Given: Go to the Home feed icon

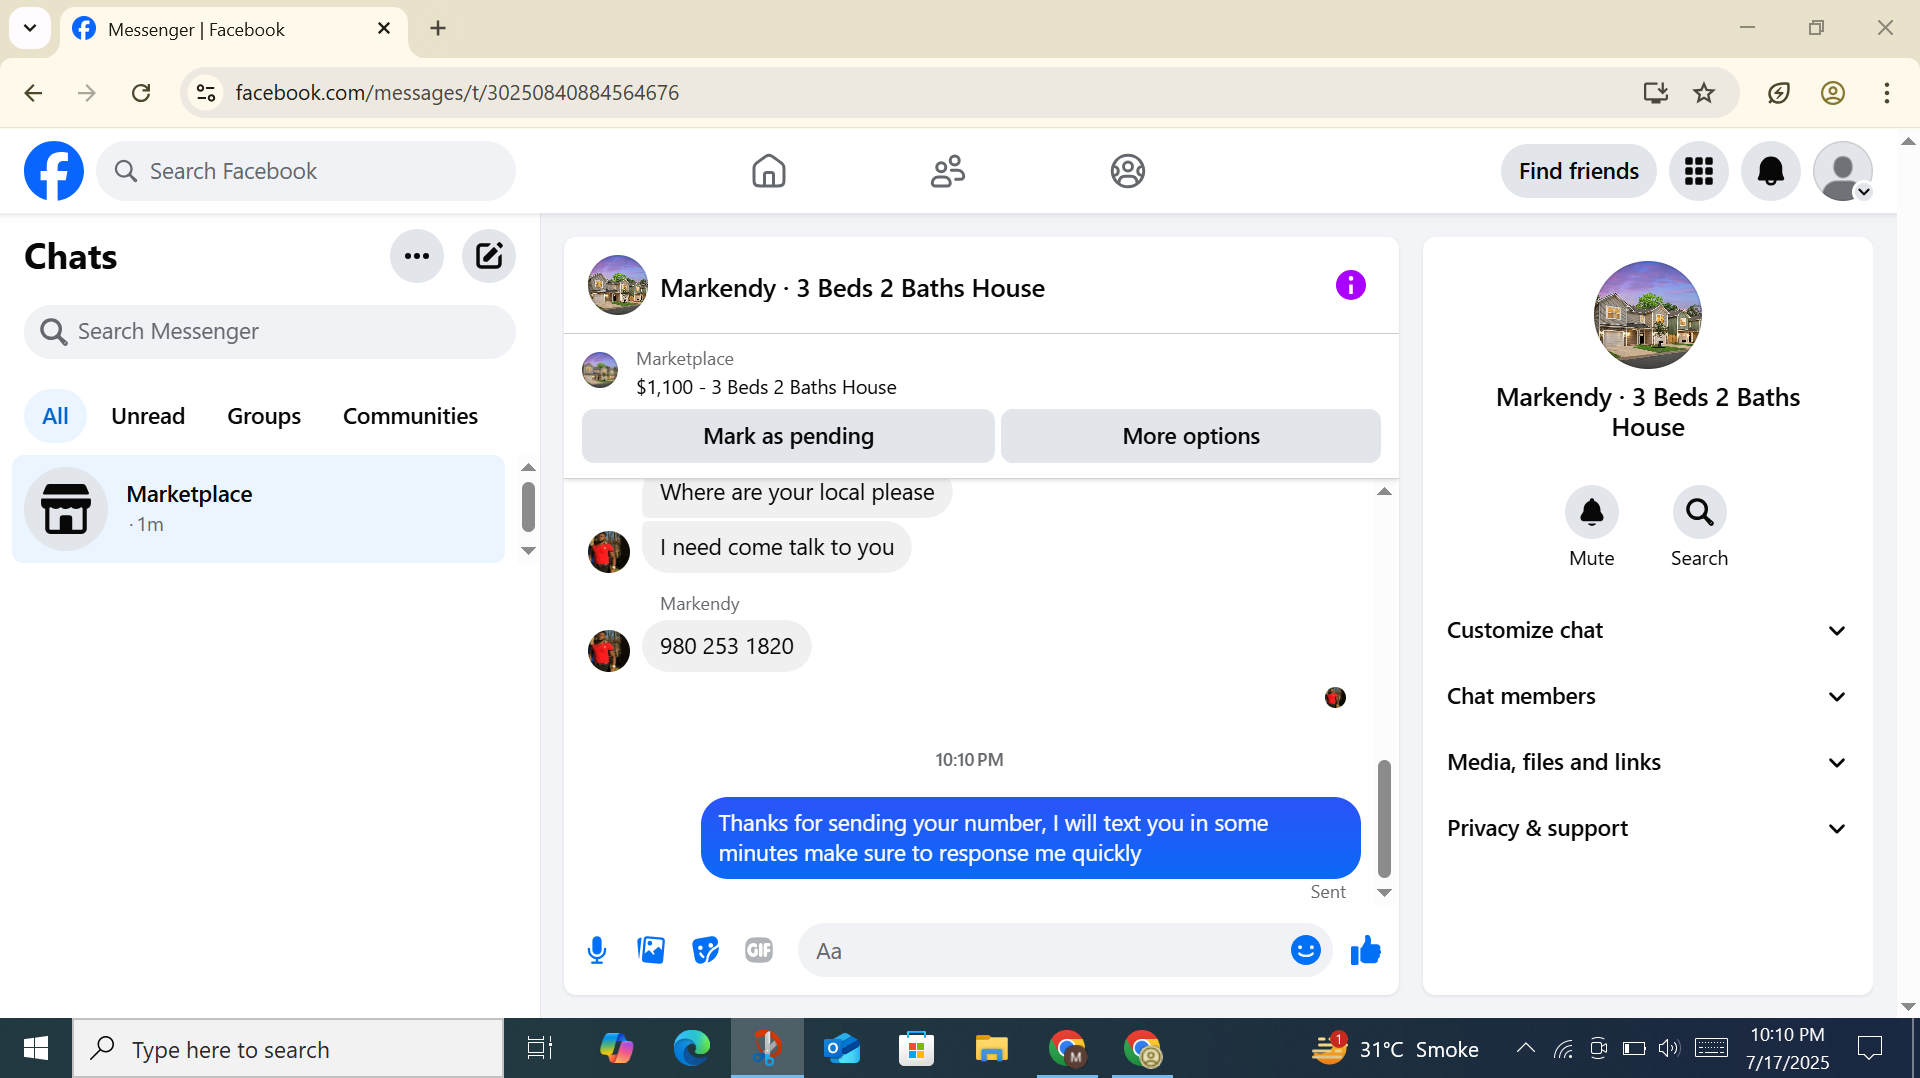Looking at the screenshot, I should [x=768, y=171].
